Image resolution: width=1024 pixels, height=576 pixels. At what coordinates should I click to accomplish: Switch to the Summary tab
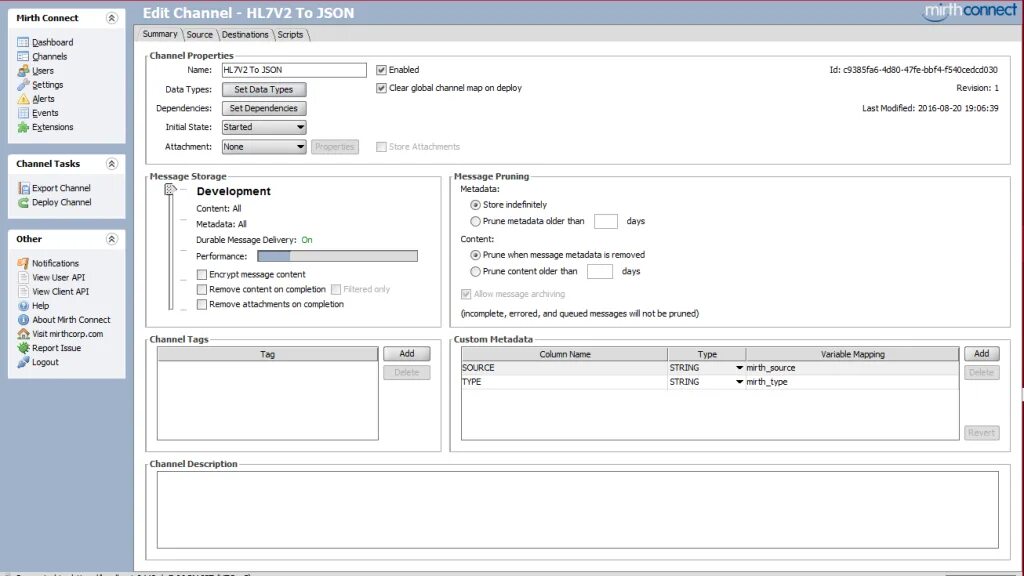coord(159,34)
